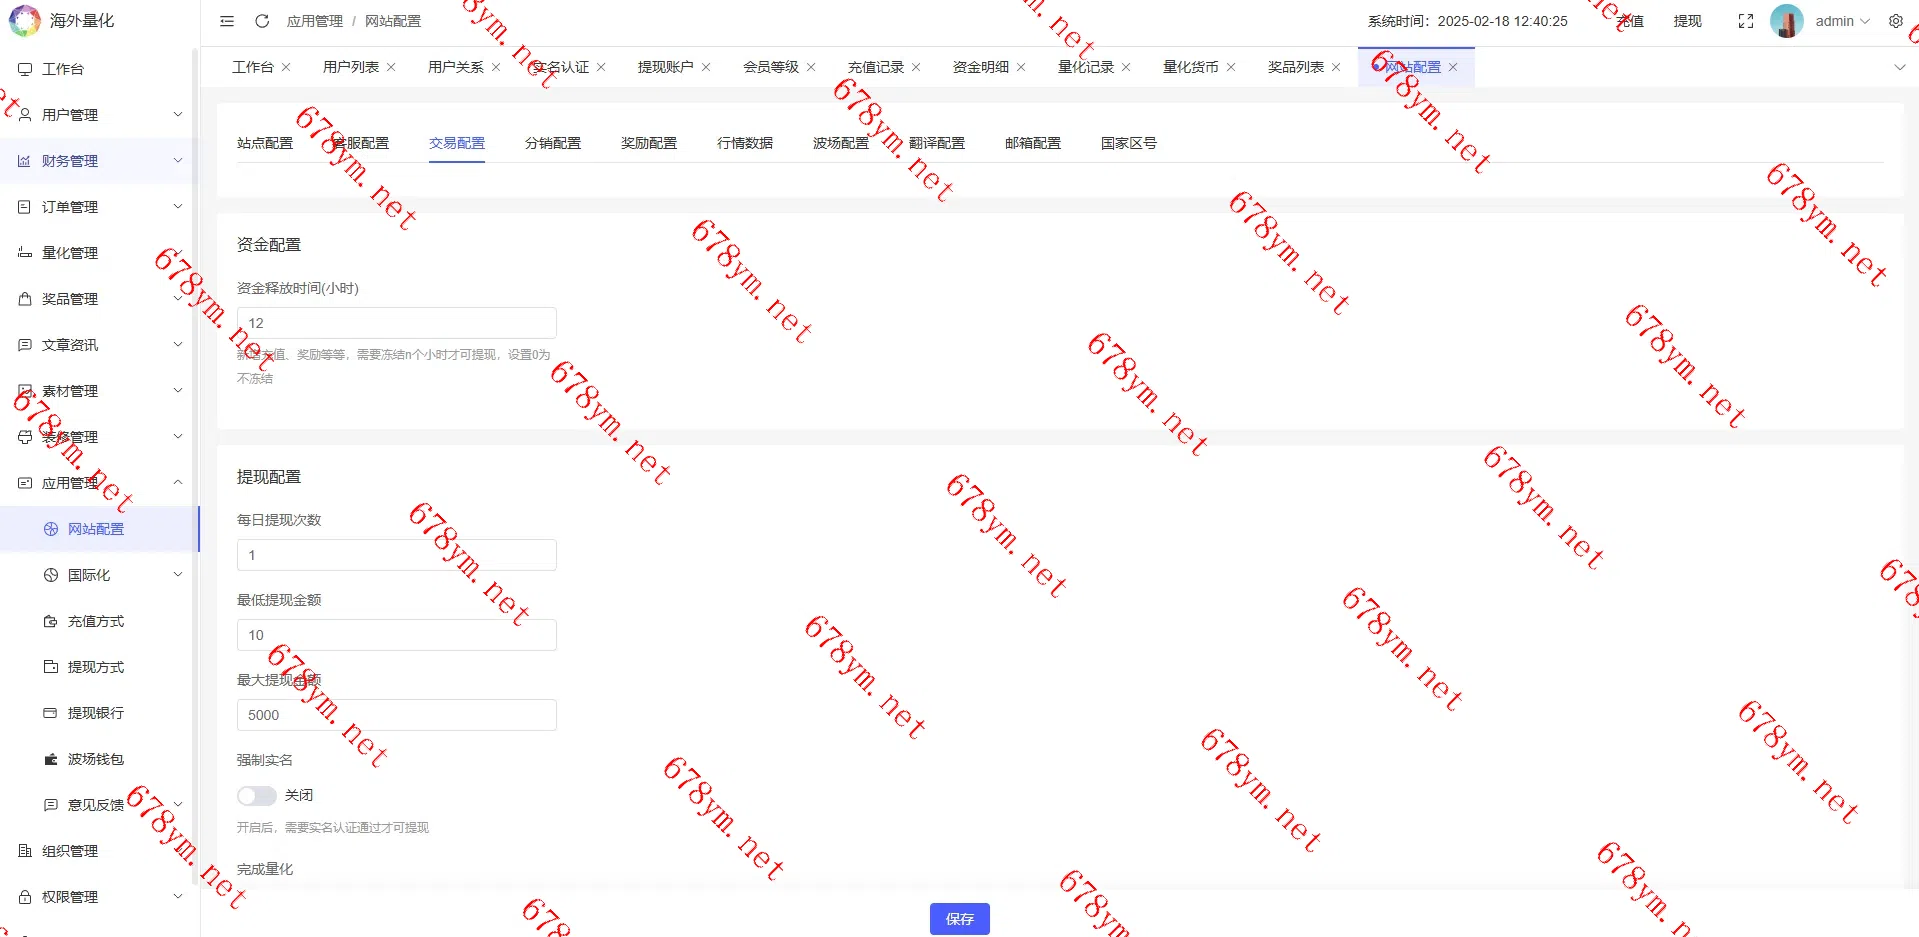Image resolution: width=1919 pixels, height=937 pixels.
Task: Click the 文章资讯 message icon
Action: click(x=25, y=345)
